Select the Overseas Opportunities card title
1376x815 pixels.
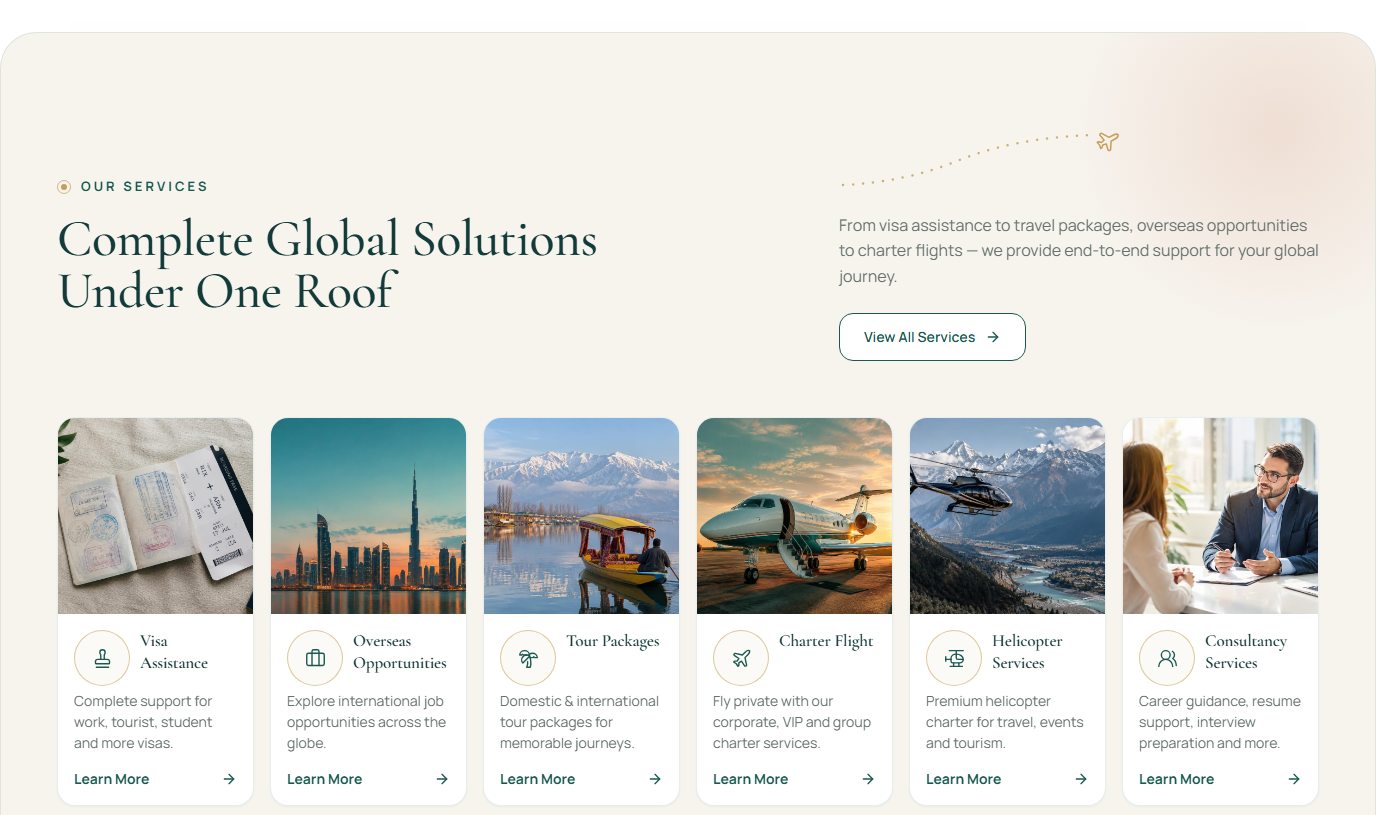(400, 652)
